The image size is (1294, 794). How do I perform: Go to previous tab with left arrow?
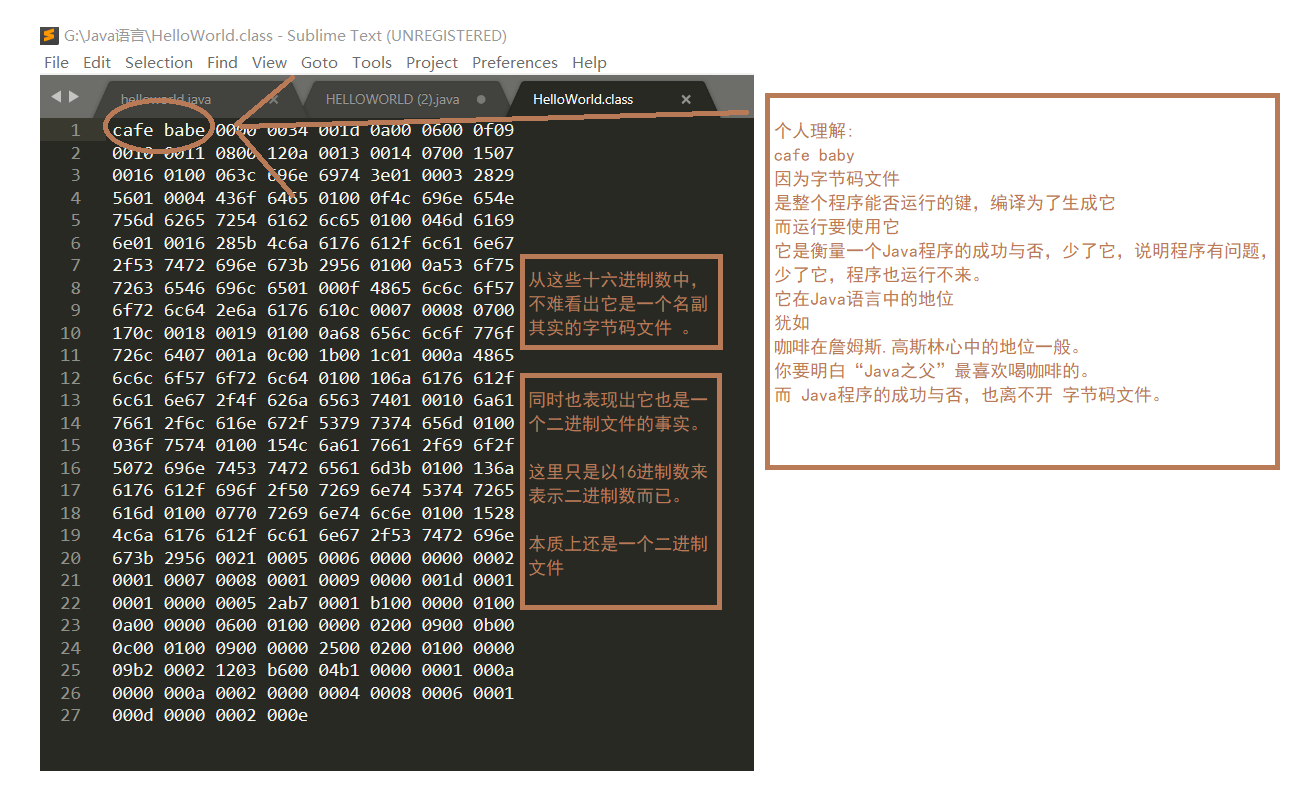(x=56, y=96)
